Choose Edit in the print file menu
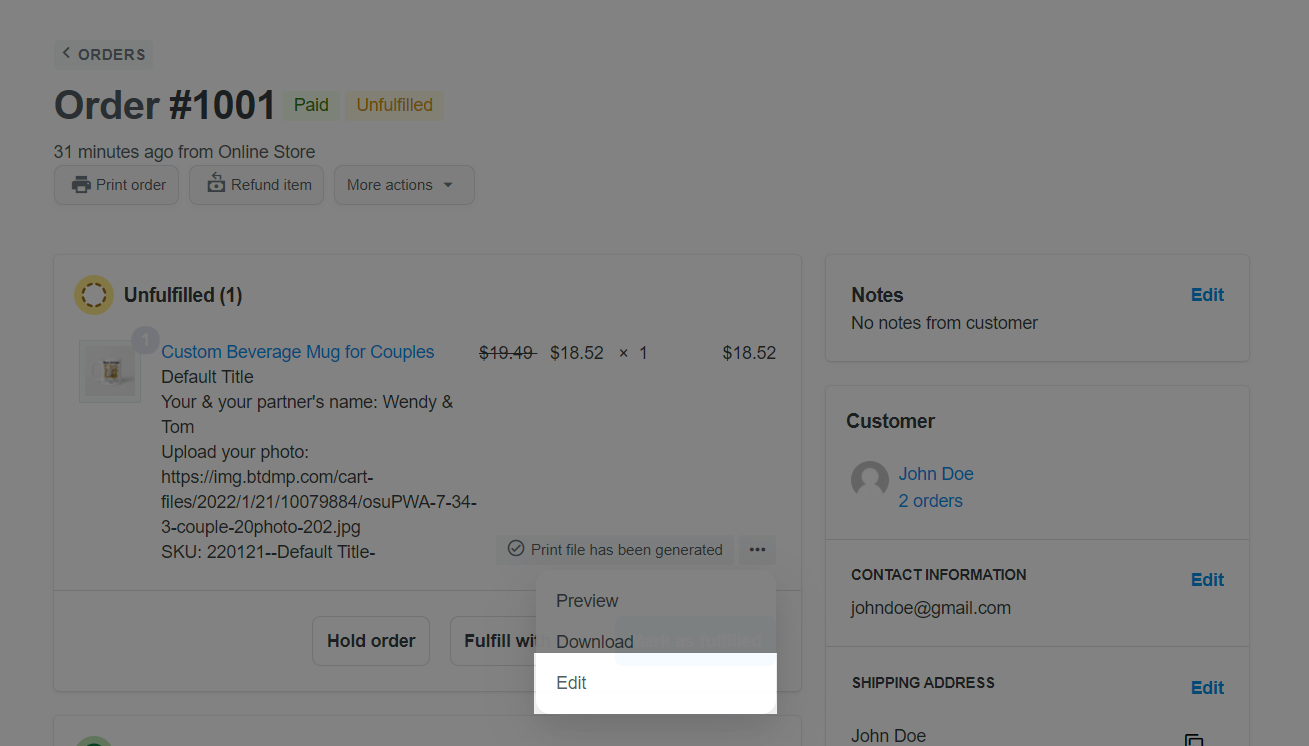The height and width of the screenshot is (746, 1309). 655,683
